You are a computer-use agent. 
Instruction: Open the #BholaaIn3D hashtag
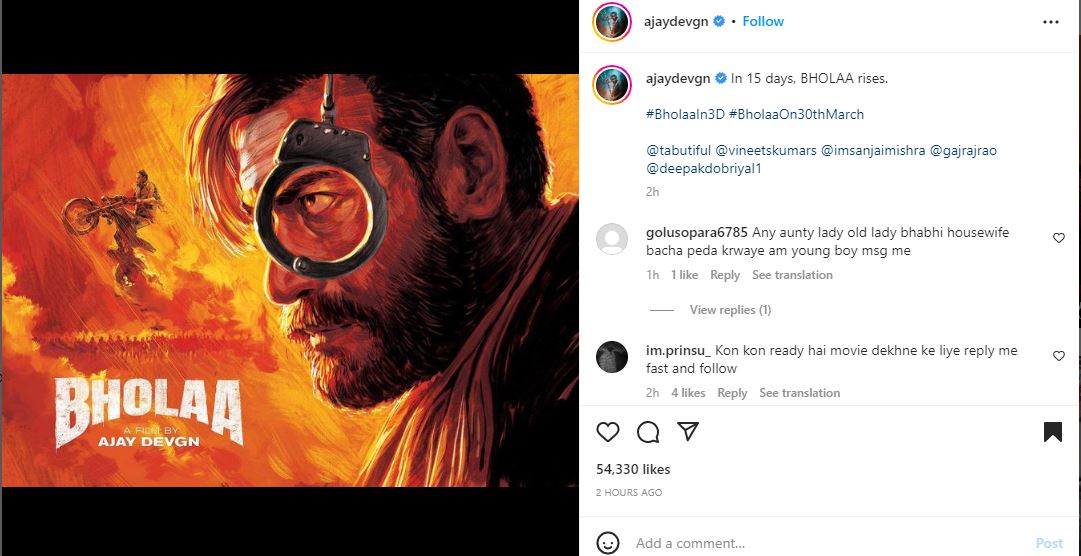(x=684, y=114)
